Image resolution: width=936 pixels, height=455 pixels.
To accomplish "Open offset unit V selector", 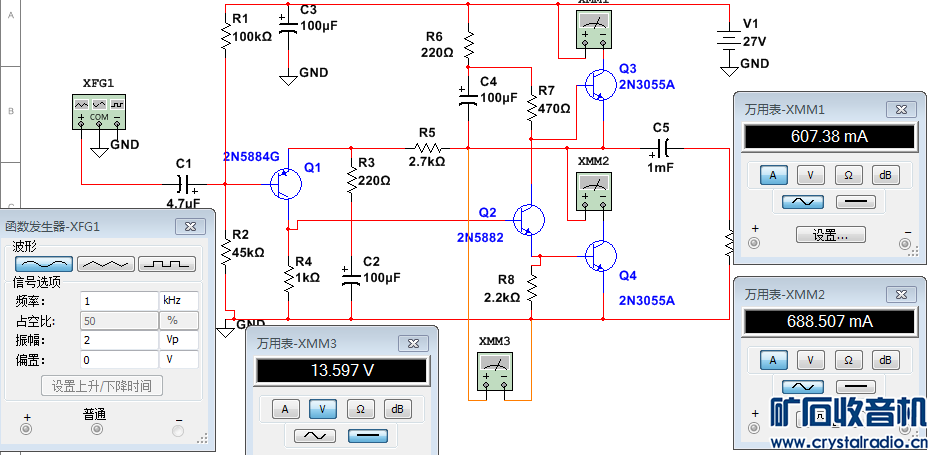I will point(178,360).
